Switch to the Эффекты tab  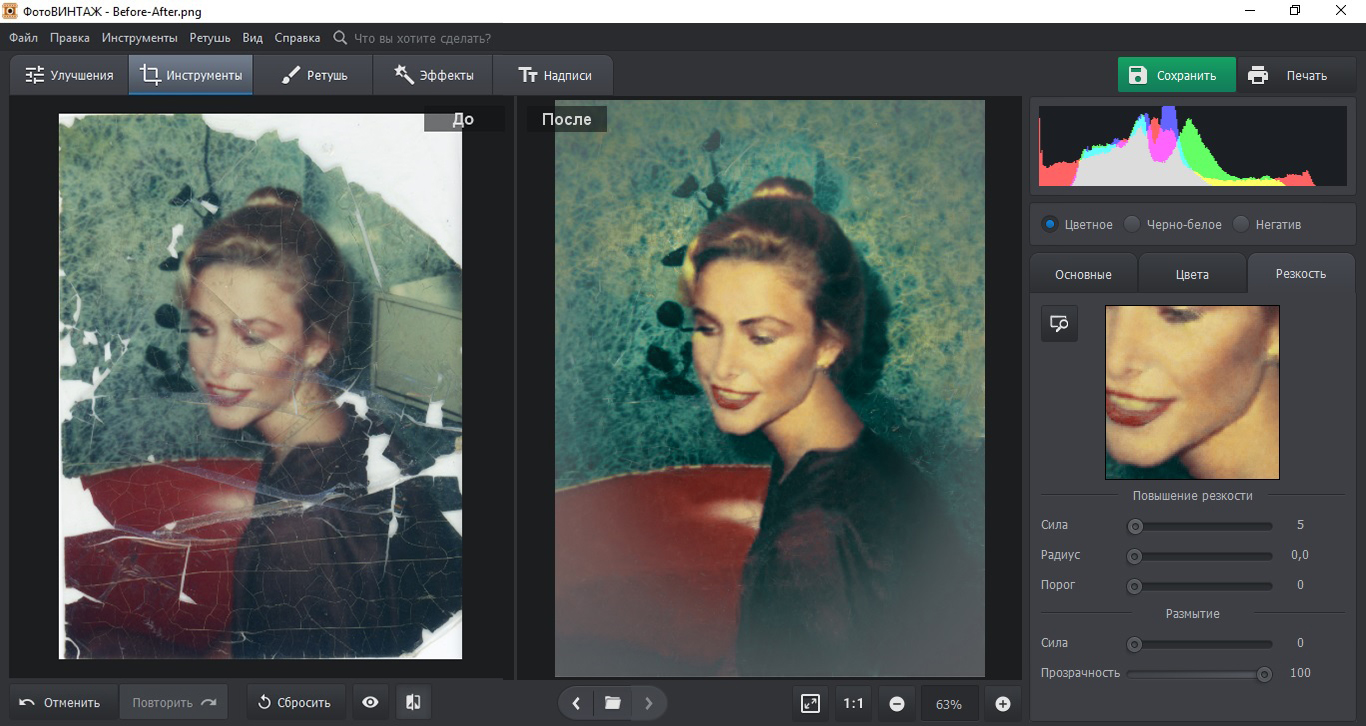pyautogui.click(x=433, y=75)
